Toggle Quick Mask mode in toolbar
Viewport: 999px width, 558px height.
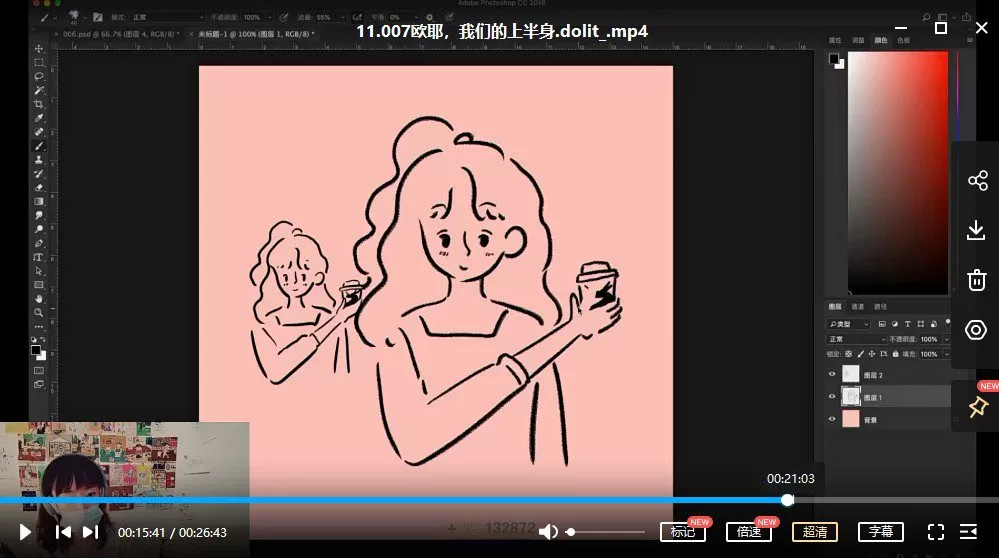[x=39, y=370]
